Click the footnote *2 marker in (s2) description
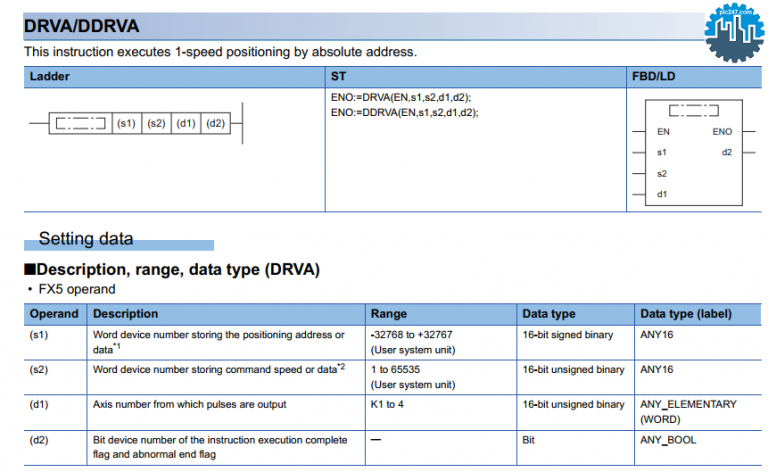Screen dimensions: 768x472 click(x=341, y=366)
